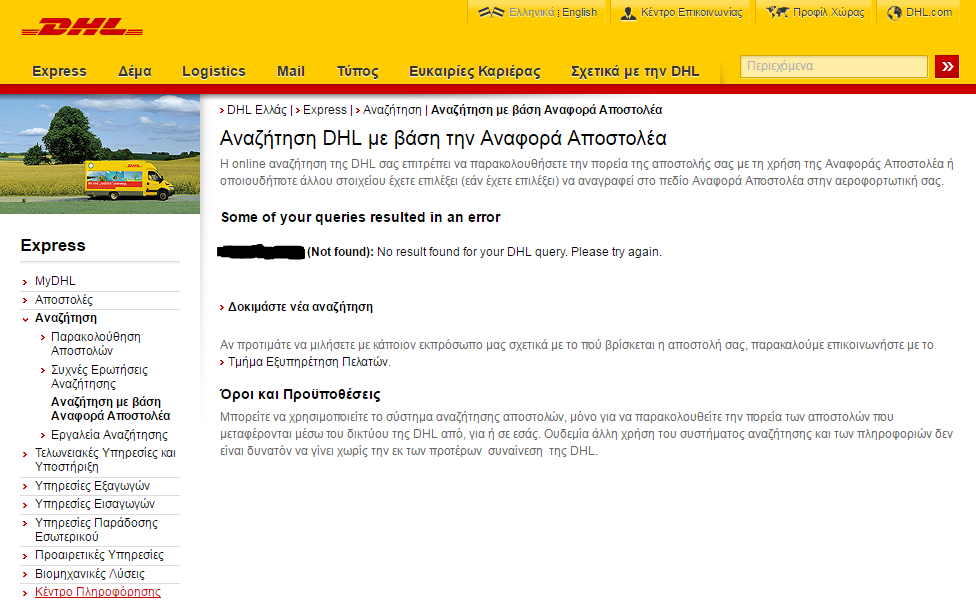Click the Express sidebar heading
The width and height of the screenshot is (976, 602).
(x=53, y=245)
